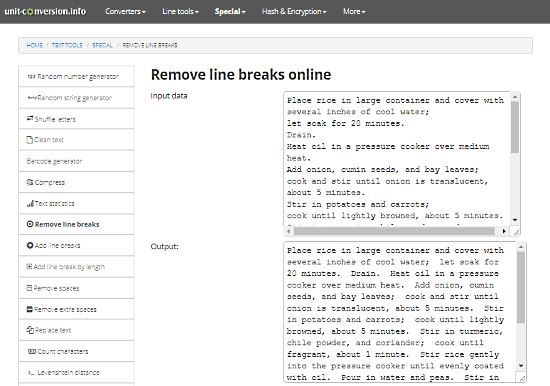Open Count characters sidebar link
Image resolution: width=550 pixels, height=386 pixels.
(76, 351)
